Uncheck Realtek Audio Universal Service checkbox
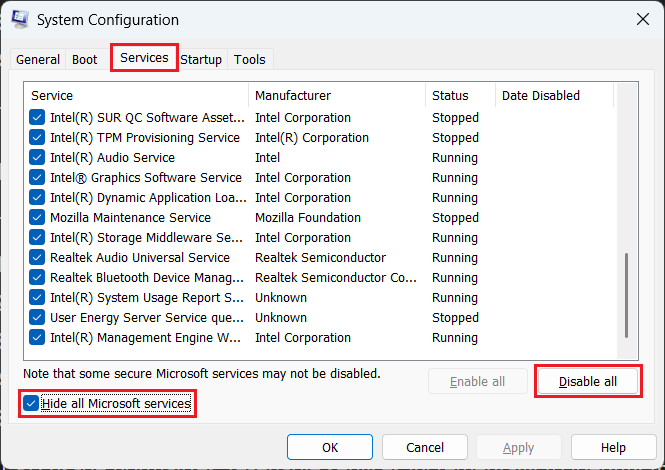This screenshot has width=665, height=470. click(38, 258)
